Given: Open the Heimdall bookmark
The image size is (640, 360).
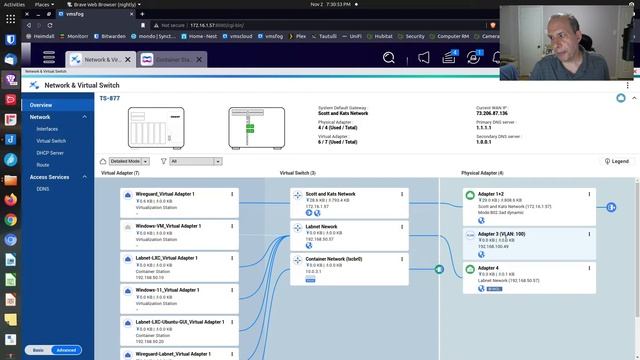Looking at the screenshot, I should (40, 36).
